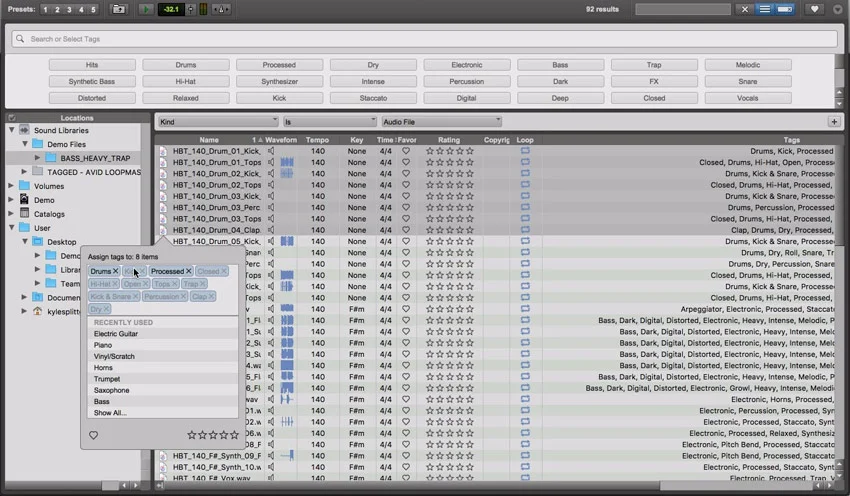Favorite HBT_140_Drum_01_Kick with heart icon
The width and height of the screenshot is (850, 496).
[x=405, y=151]
